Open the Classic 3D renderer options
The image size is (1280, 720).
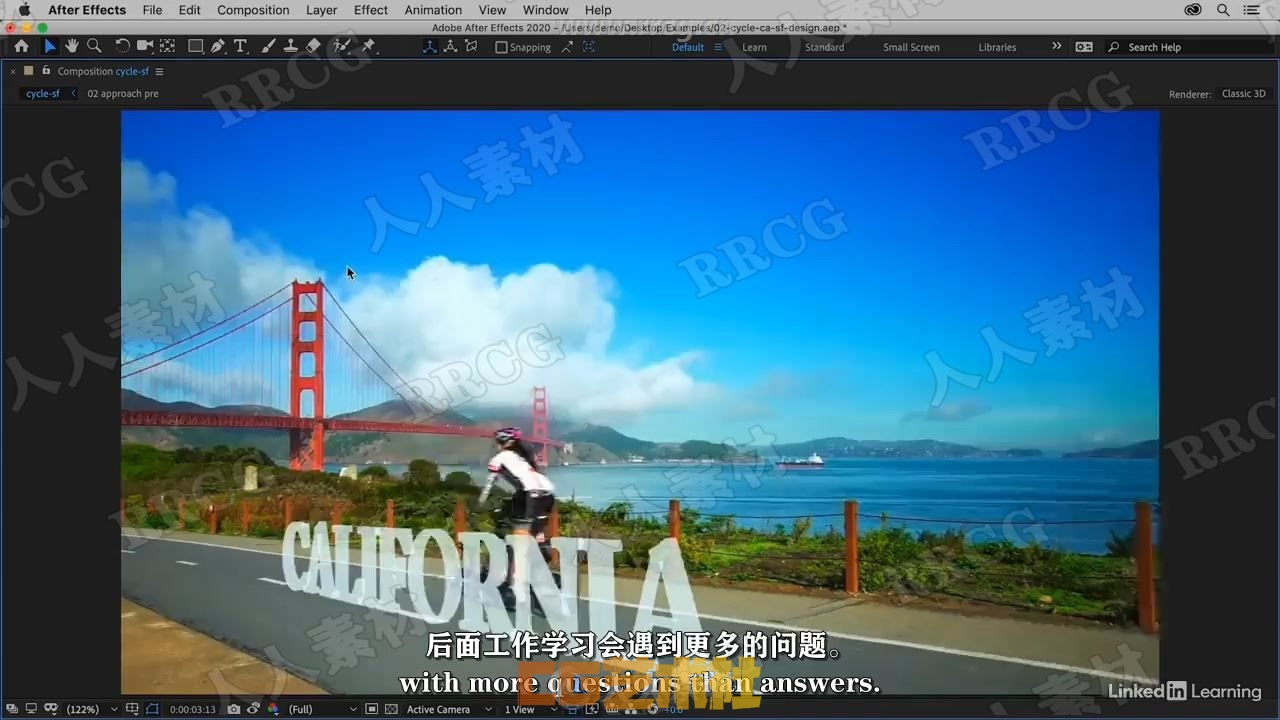pyautogui.click(x=1244, y=94)
